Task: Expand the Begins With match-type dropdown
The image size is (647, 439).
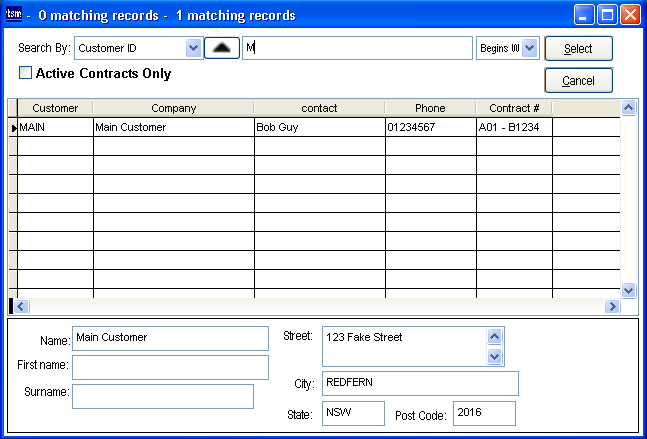Action: [530, 48]
